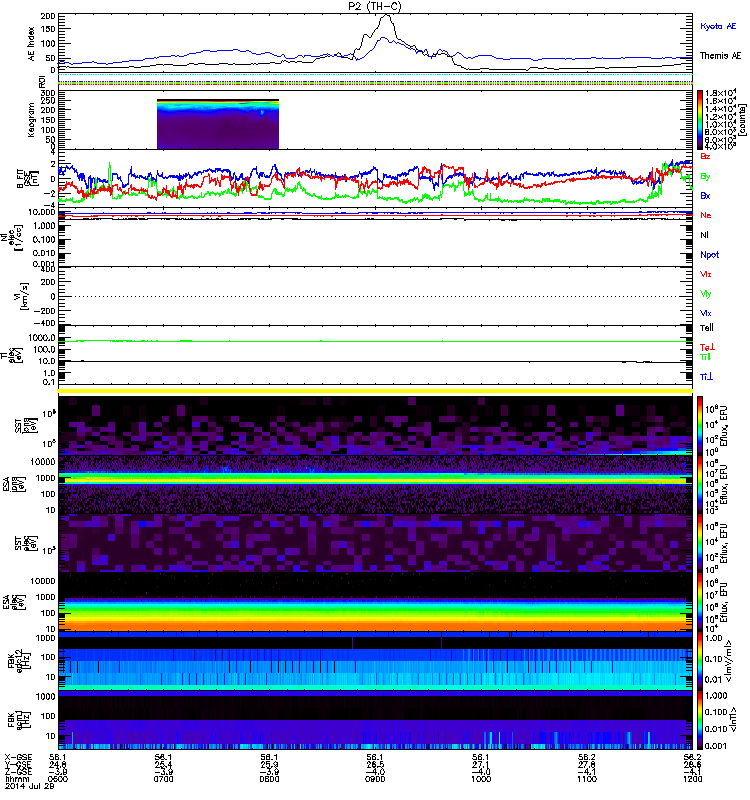The height and width of the screenshot is (800, 750).
Task: Select the blue Kyoto AE legend label
Action: 718,26
